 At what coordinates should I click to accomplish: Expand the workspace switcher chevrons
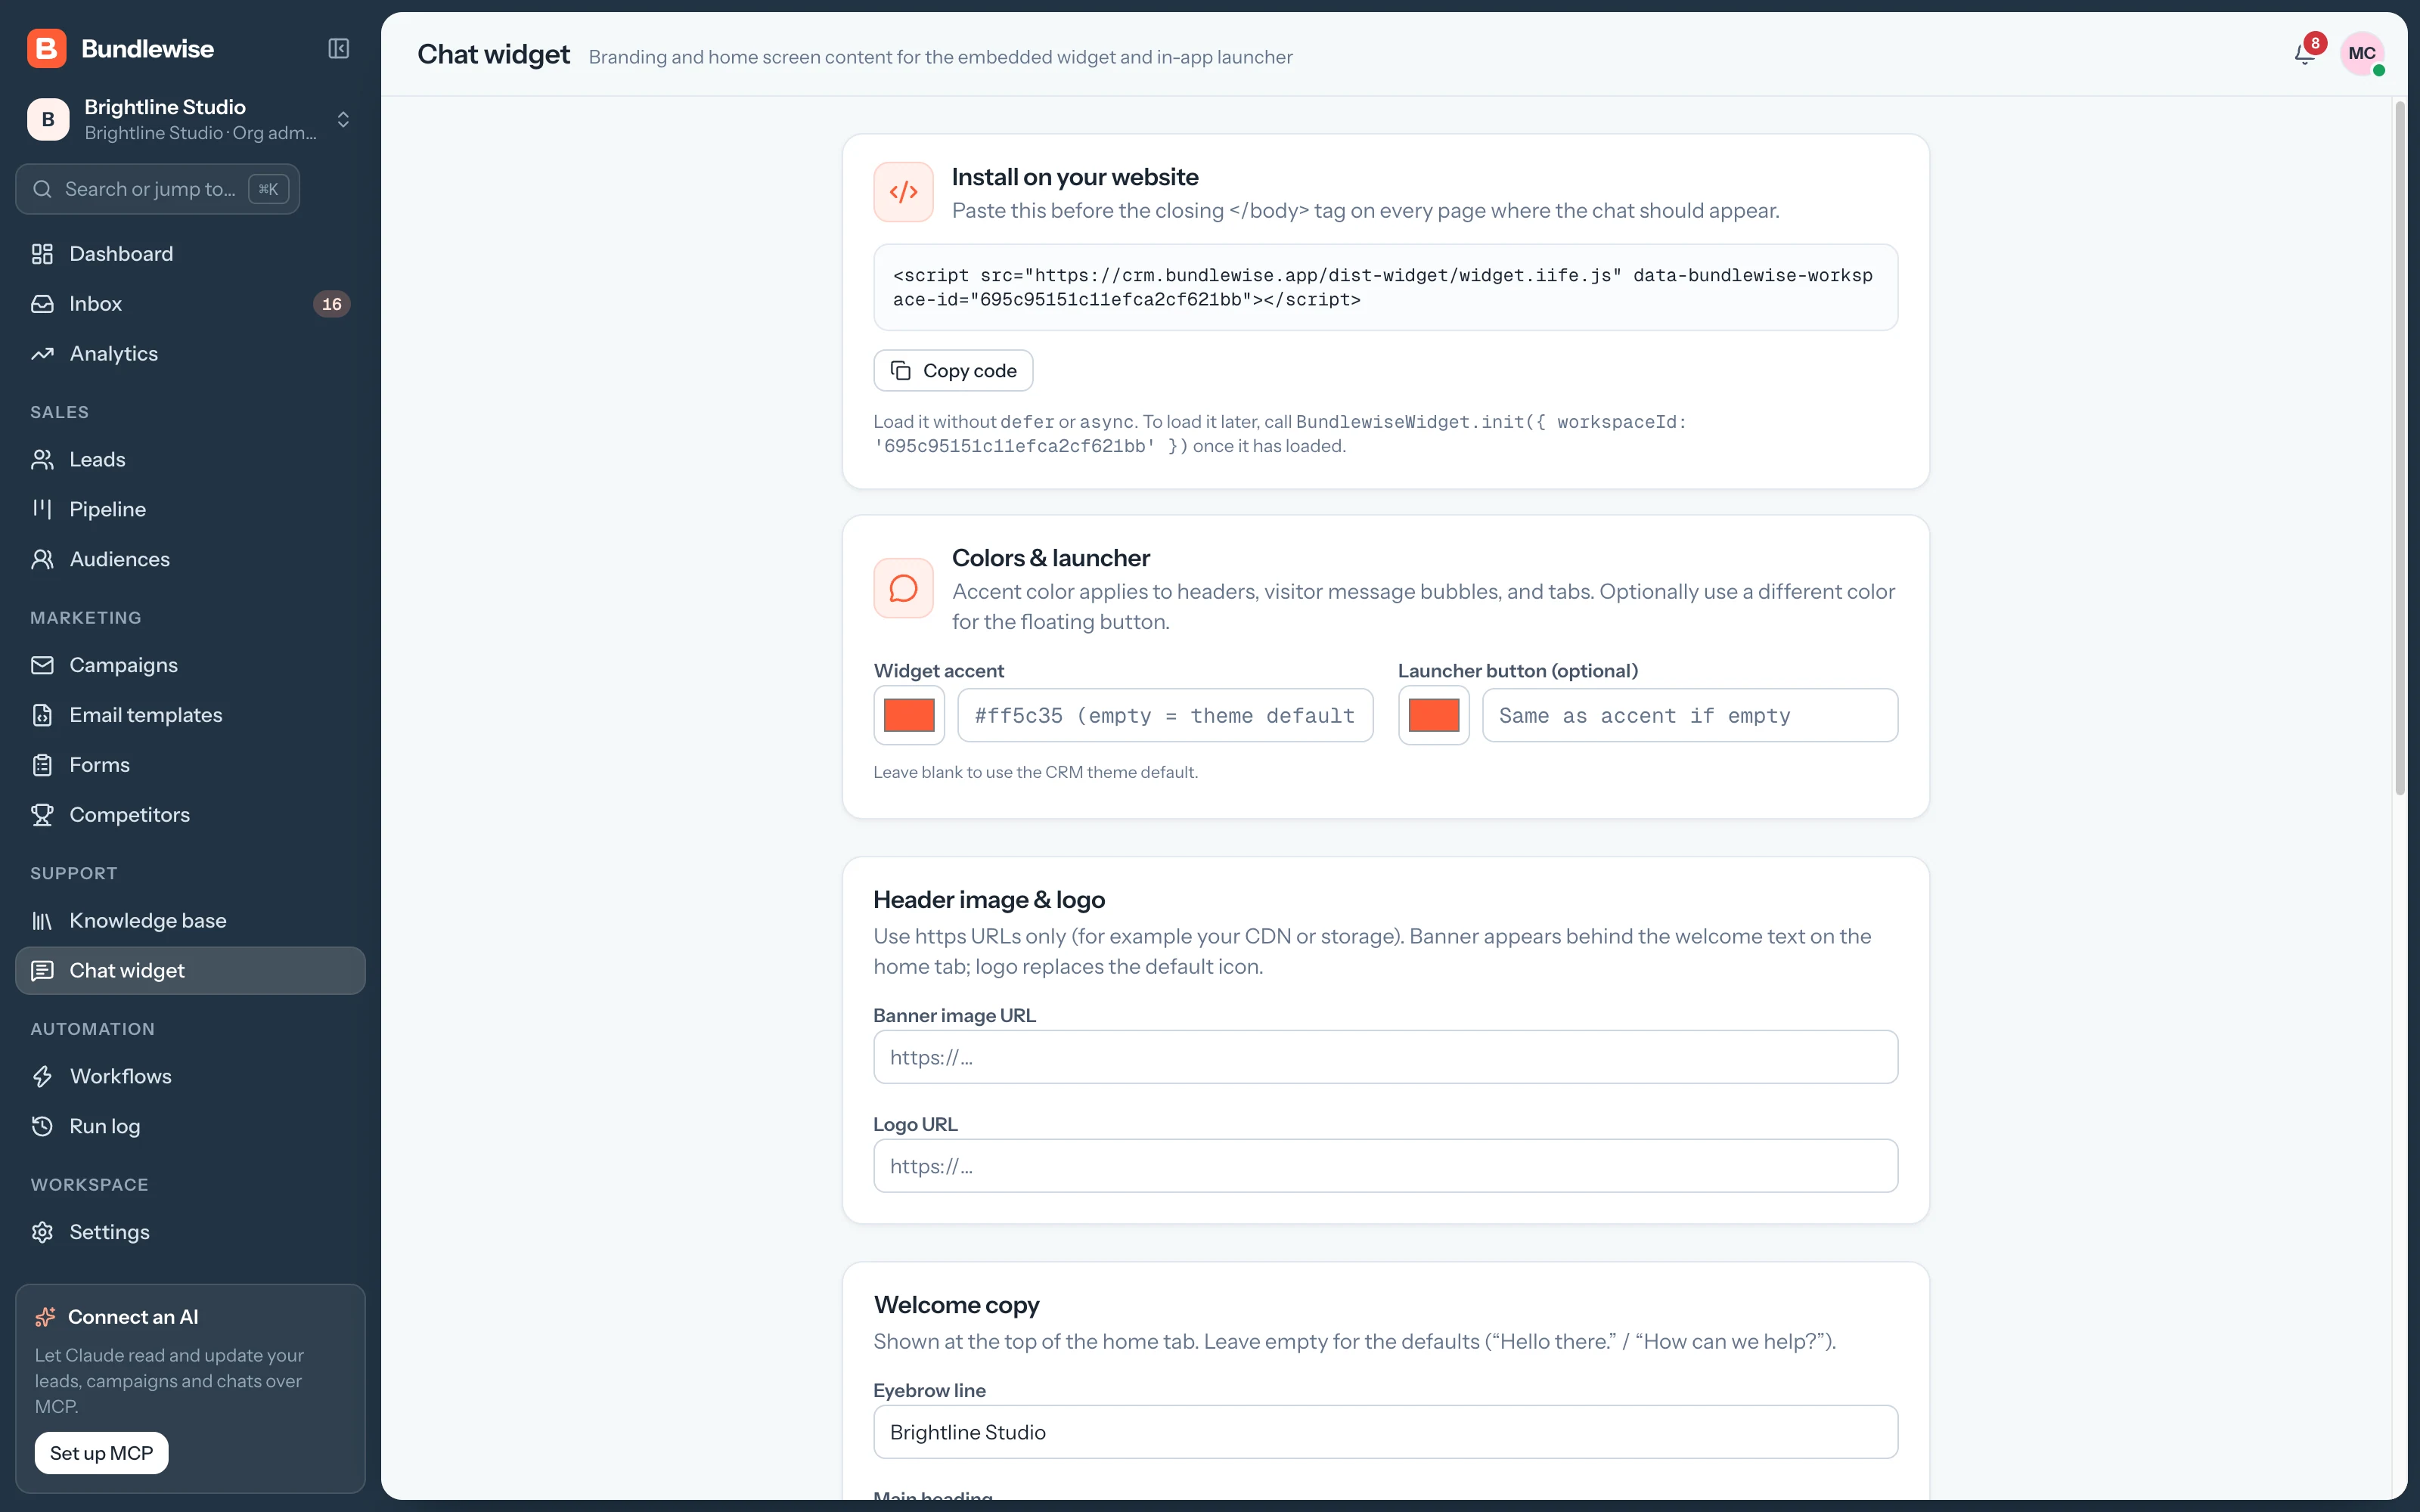343,119
